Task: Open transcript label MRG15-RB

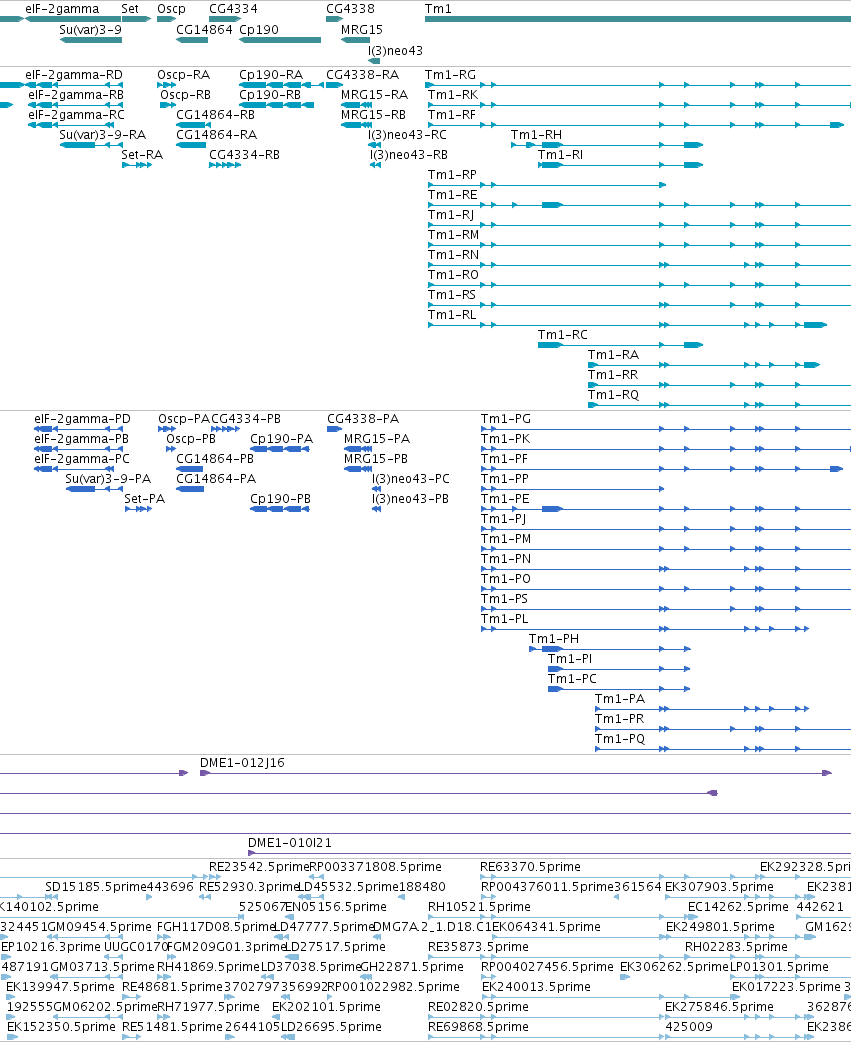Action: pyautogui.click(x=373, y=114)
